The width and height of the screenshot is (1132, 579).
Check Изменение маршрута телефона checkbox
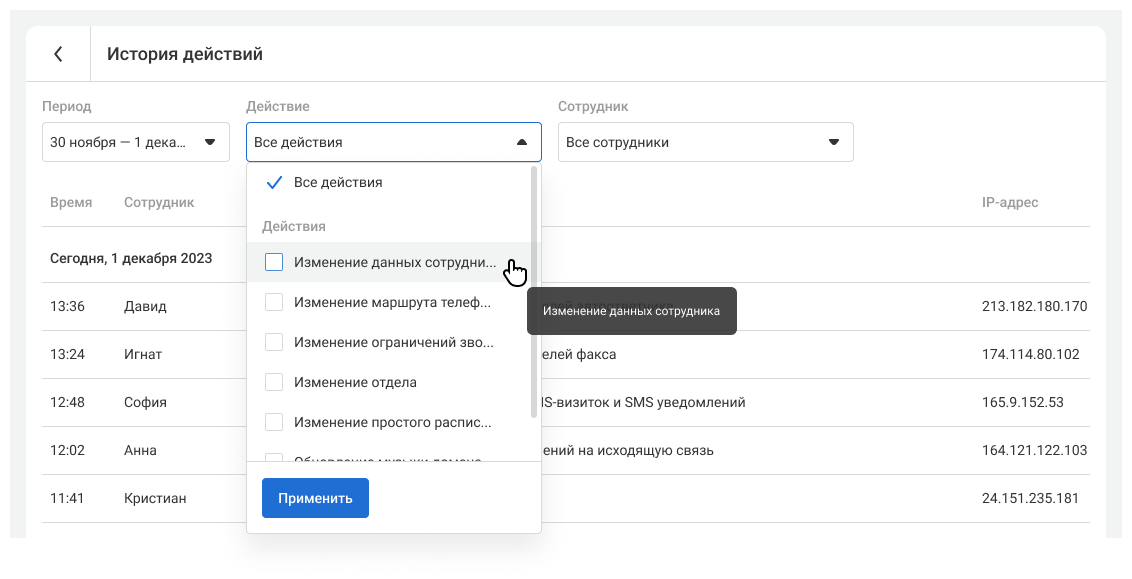pos(274,302)
